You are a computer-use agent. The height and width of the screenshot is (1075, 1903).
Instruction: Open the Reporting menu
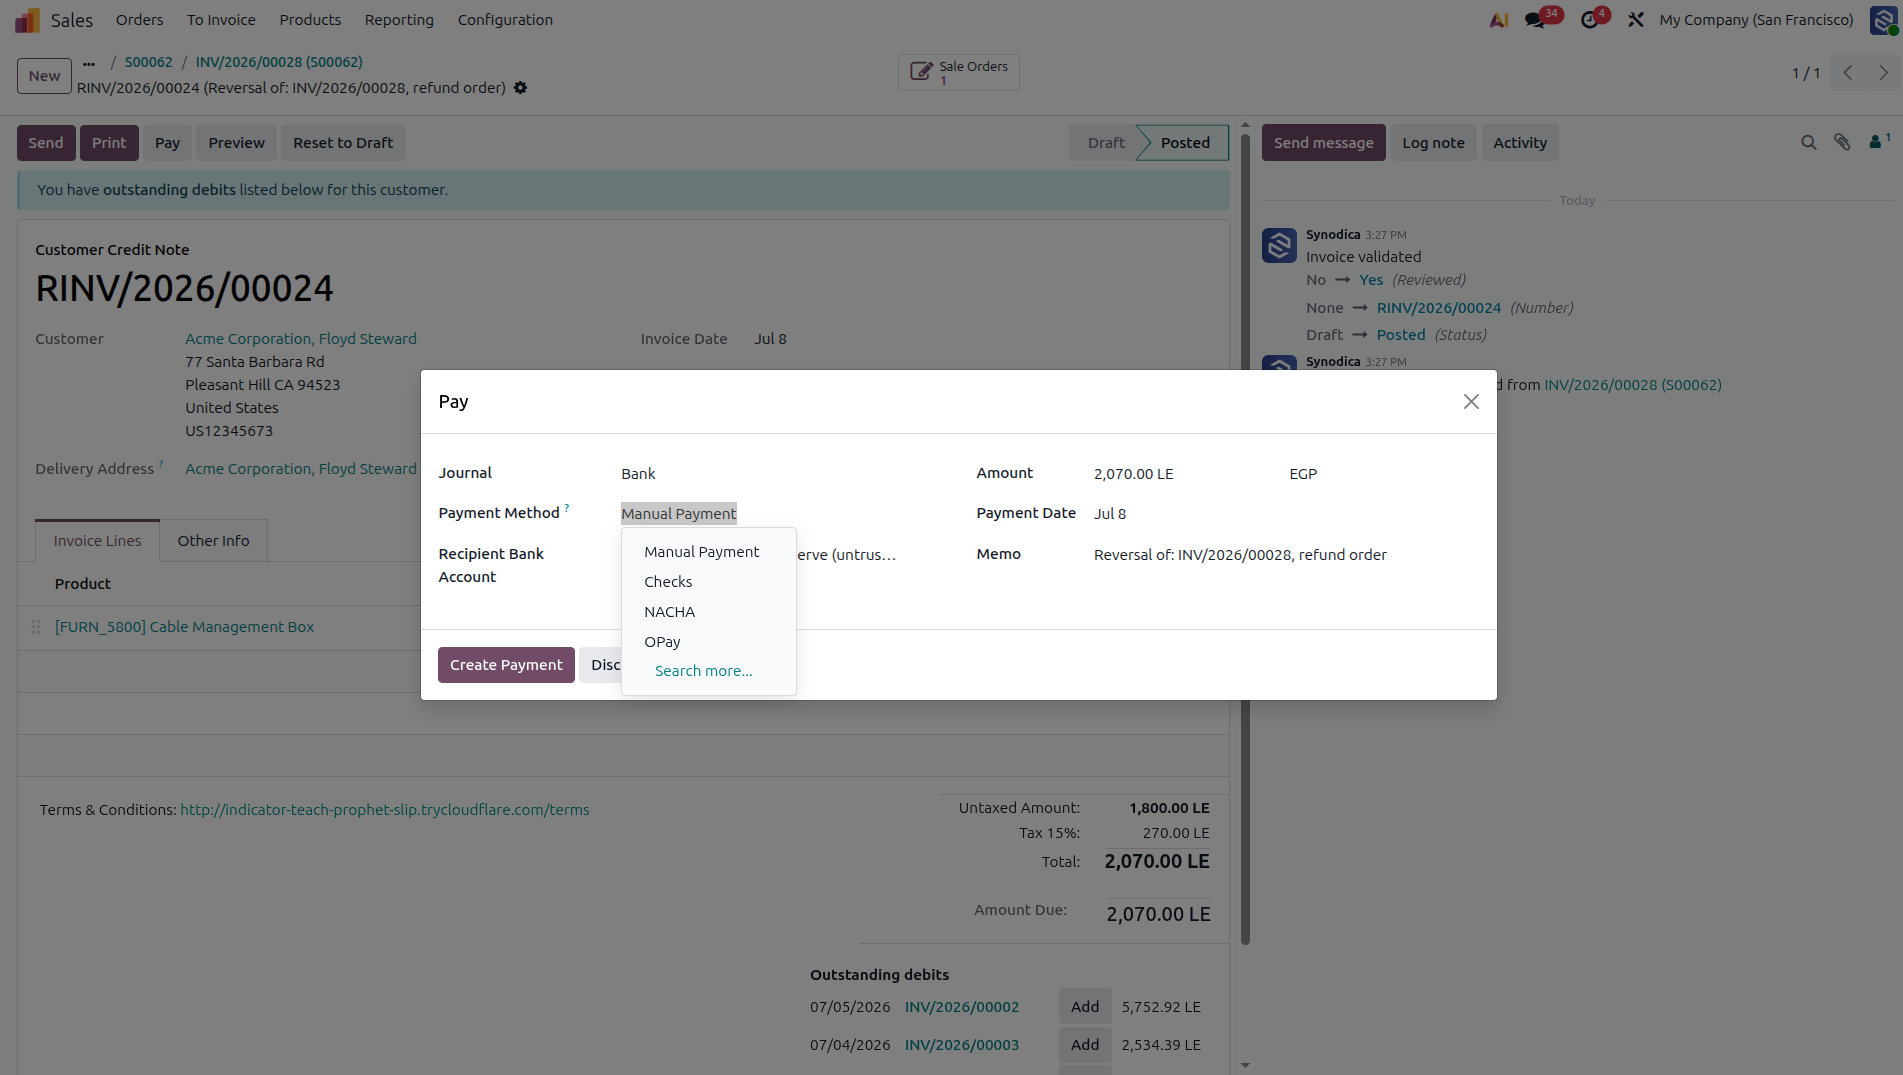[x=399, y=20]
